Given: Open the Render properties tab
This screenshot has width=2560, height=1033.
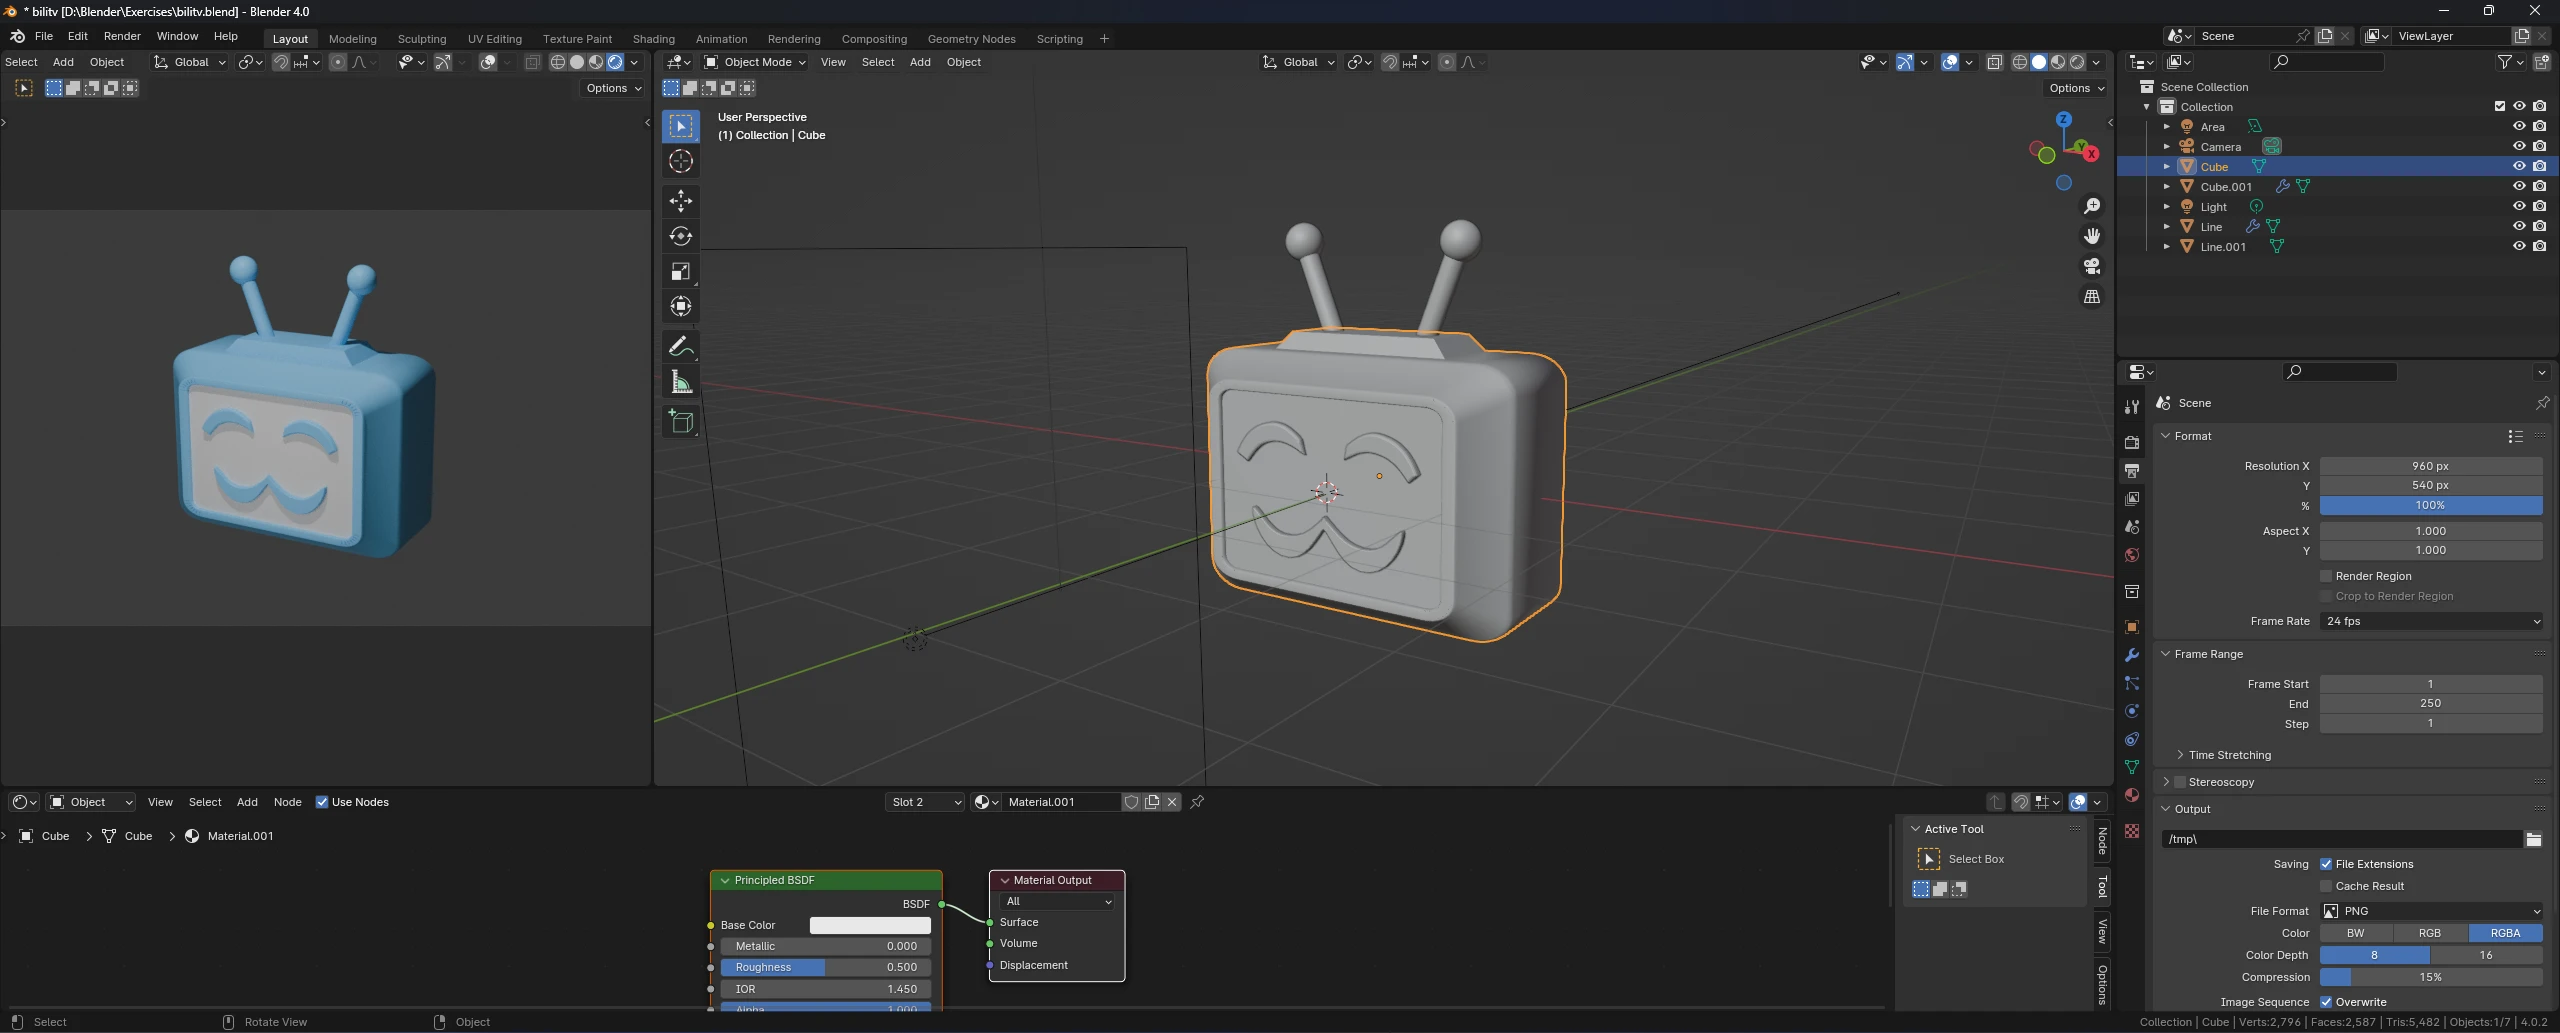Looking at the screenshot, I should click(x=2131, y=442).
